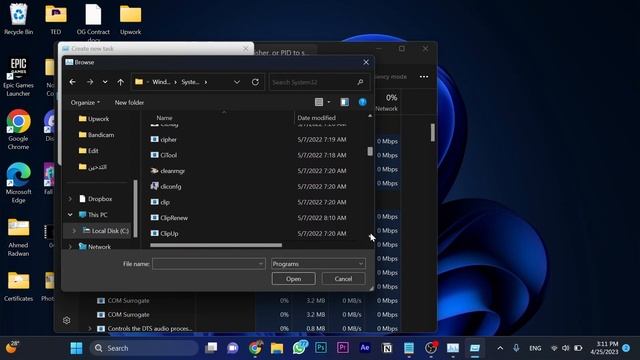Open the Organize menu

pyautogui.click(x=85, y=102)
